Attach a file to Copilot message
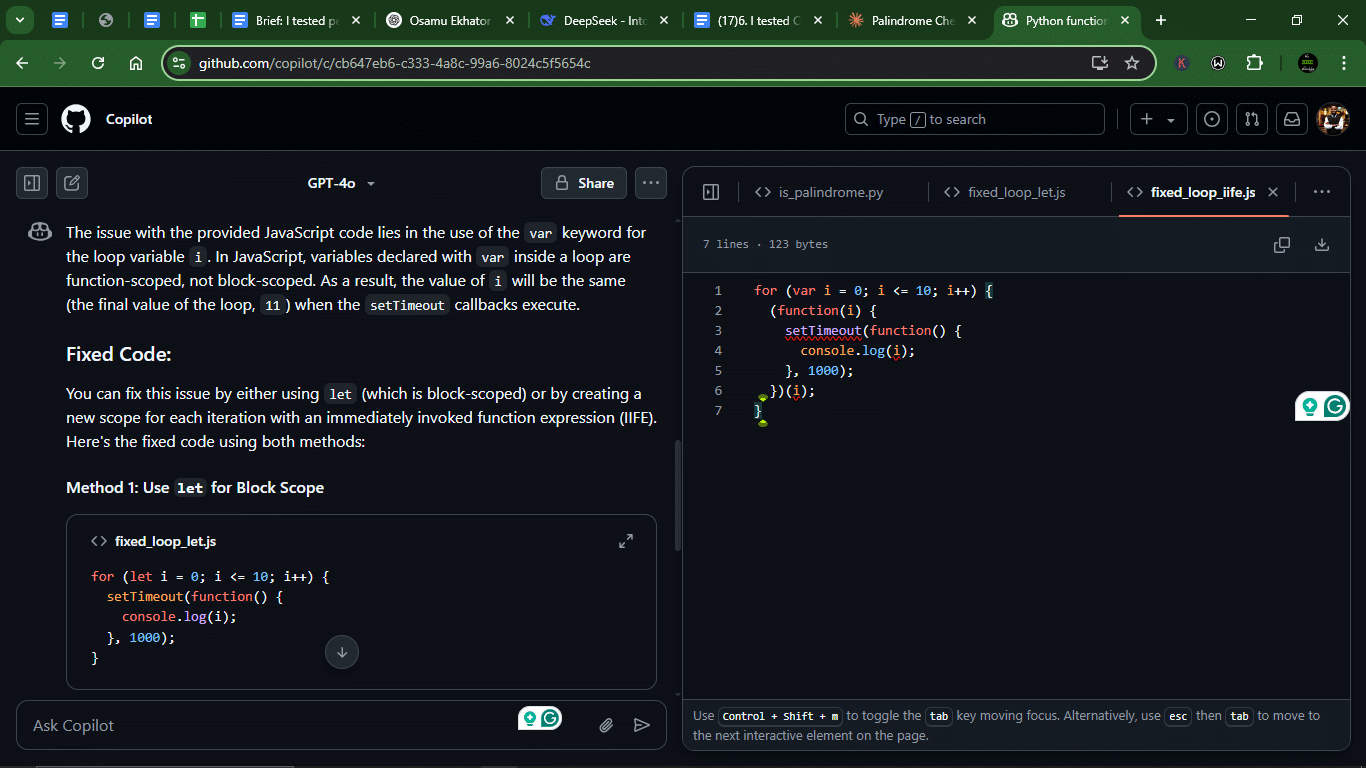Viewport: 1366px width, 768px height. point(606,725)
